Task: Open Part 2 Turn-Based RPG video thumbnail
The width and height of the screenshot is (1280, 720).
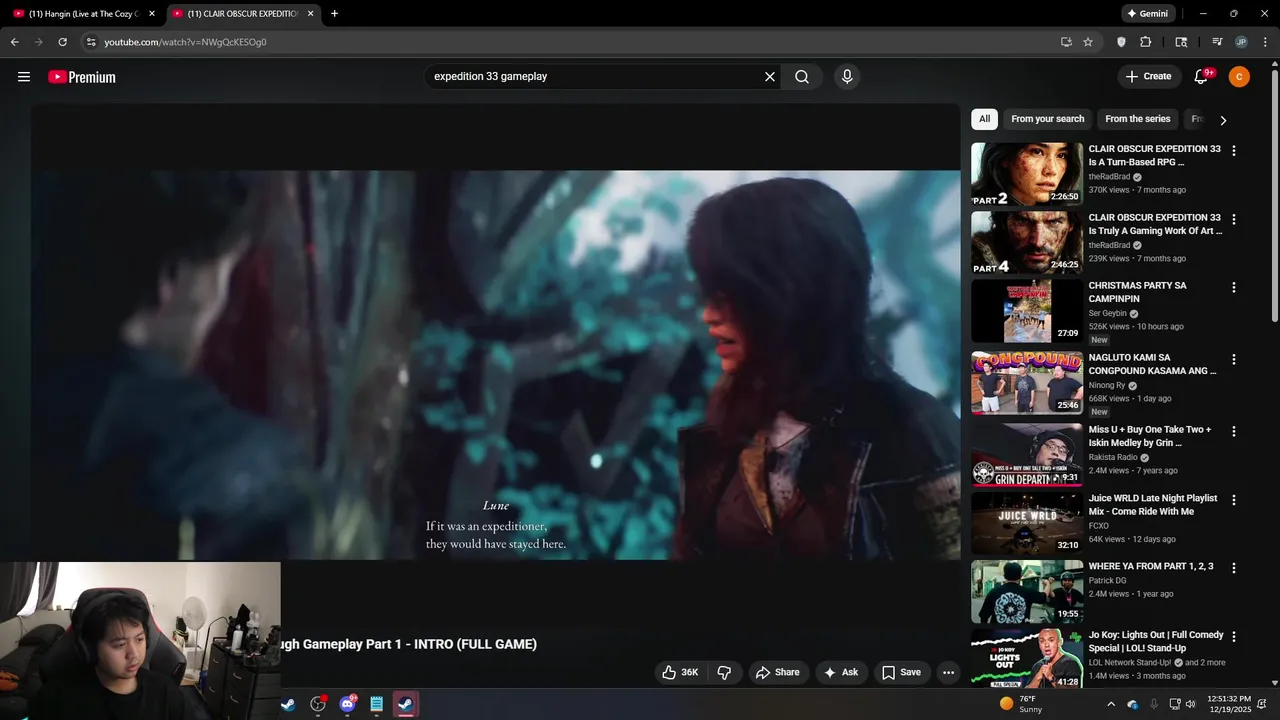Action: click(1027, 174)
